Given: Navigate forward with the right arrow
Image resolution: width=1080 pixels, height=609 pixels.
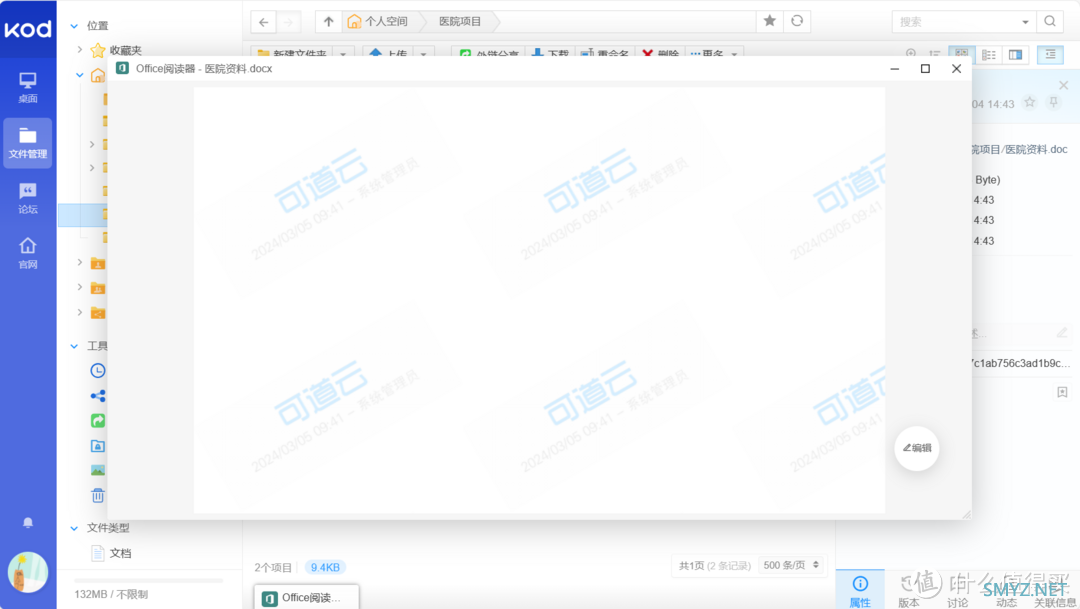Looking at the screenshot, I should [x=288, y=22].
